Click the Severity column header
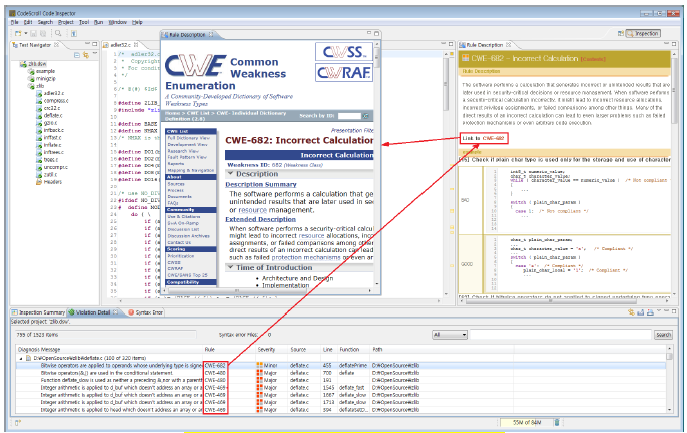Image resolution: width=687 pixels, height=433 pixels. point(266,349)
